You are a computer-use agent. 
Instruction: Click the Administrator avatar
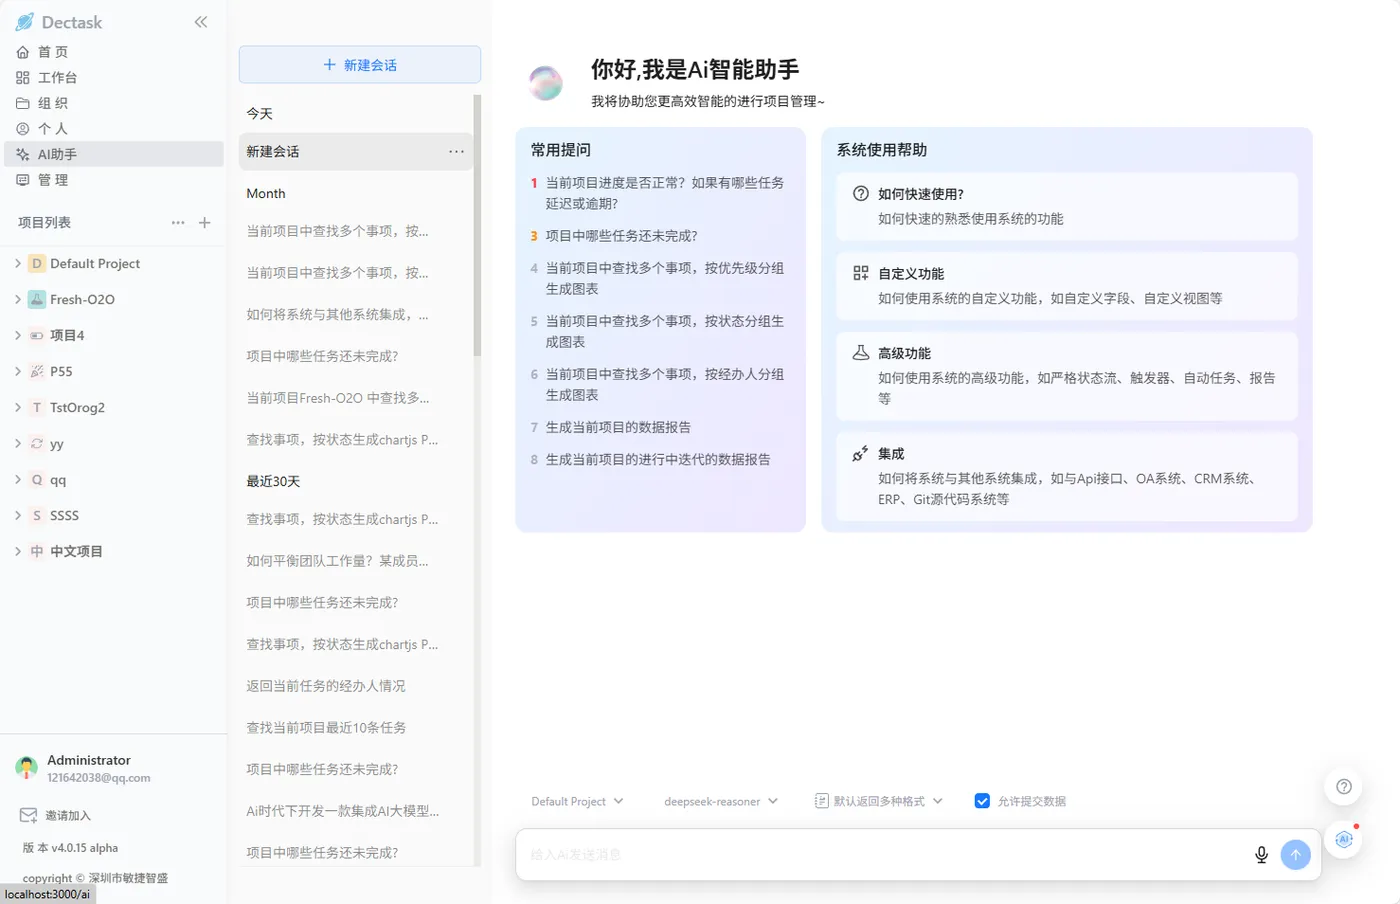(x=27, y=768)
